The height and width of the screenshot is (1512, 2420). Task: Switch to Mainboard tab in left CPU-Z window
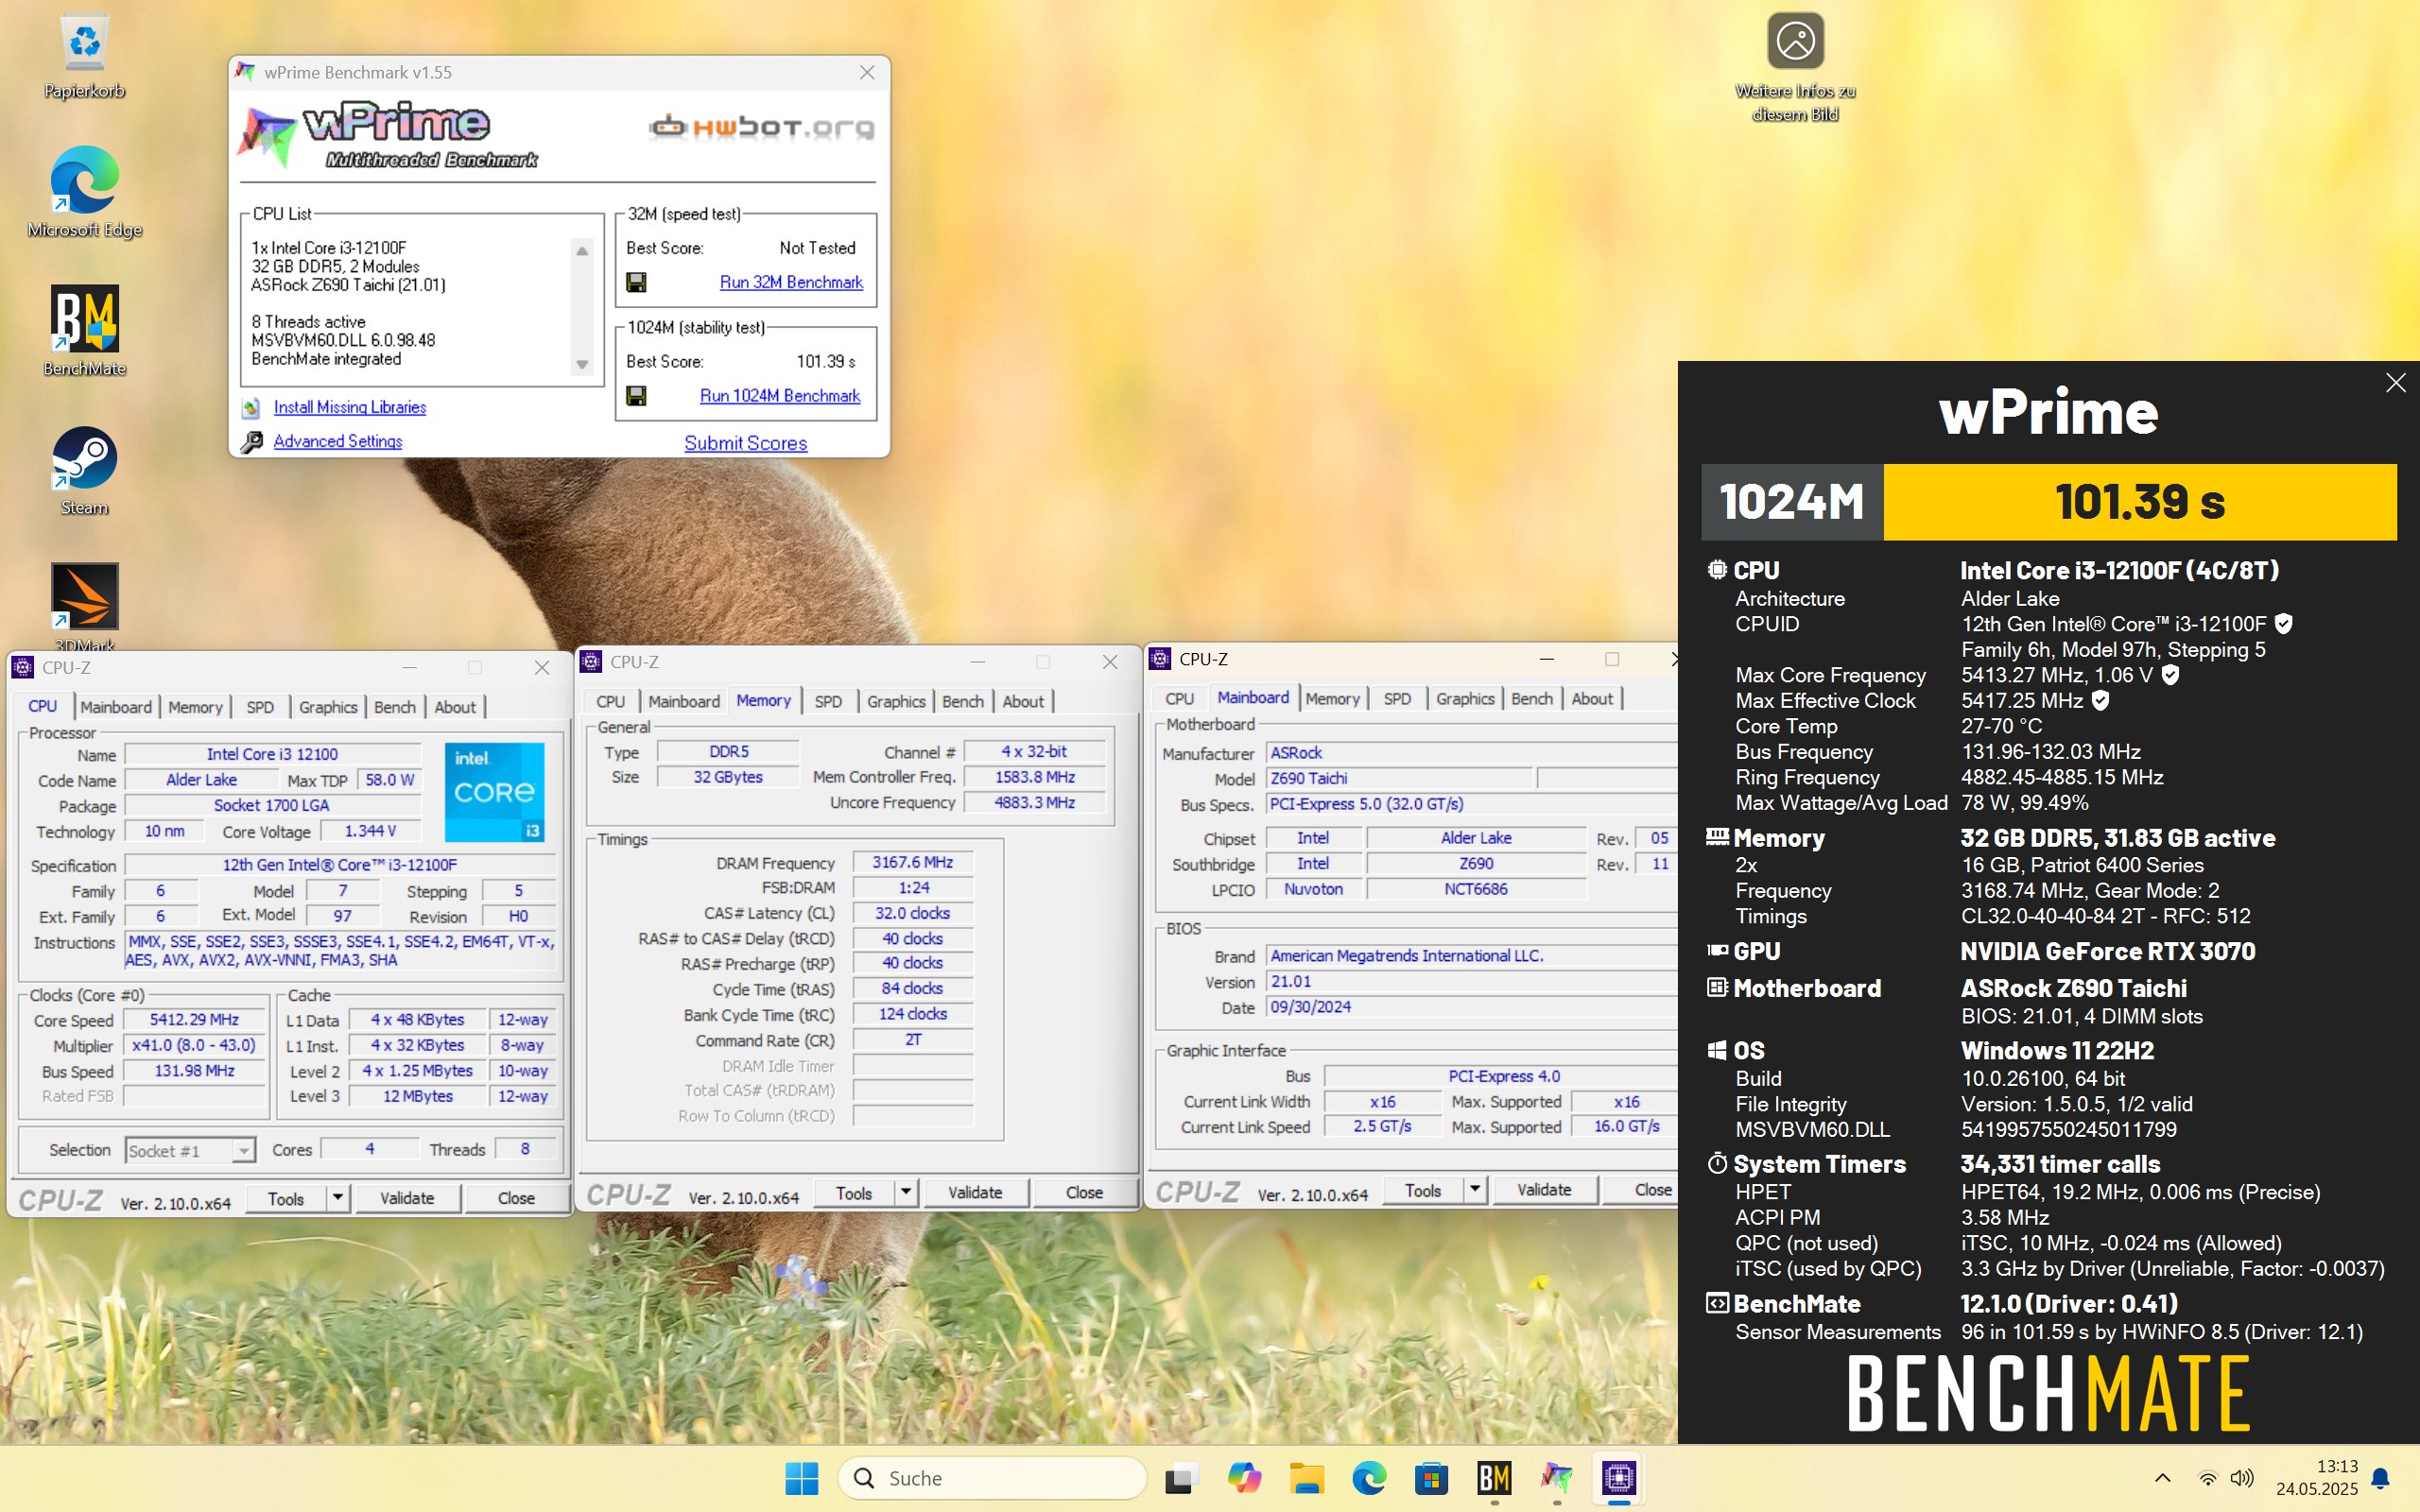[x=116, y=707]
